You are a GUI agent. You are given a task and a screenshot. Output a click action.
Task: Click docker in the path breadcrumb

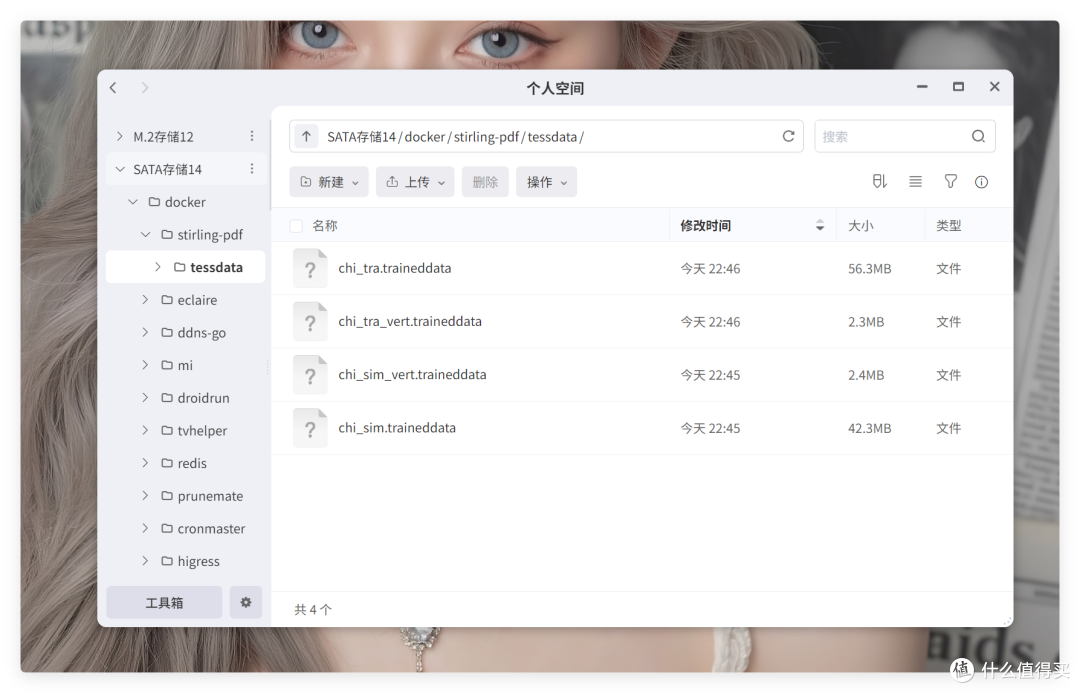click(424, 136)
